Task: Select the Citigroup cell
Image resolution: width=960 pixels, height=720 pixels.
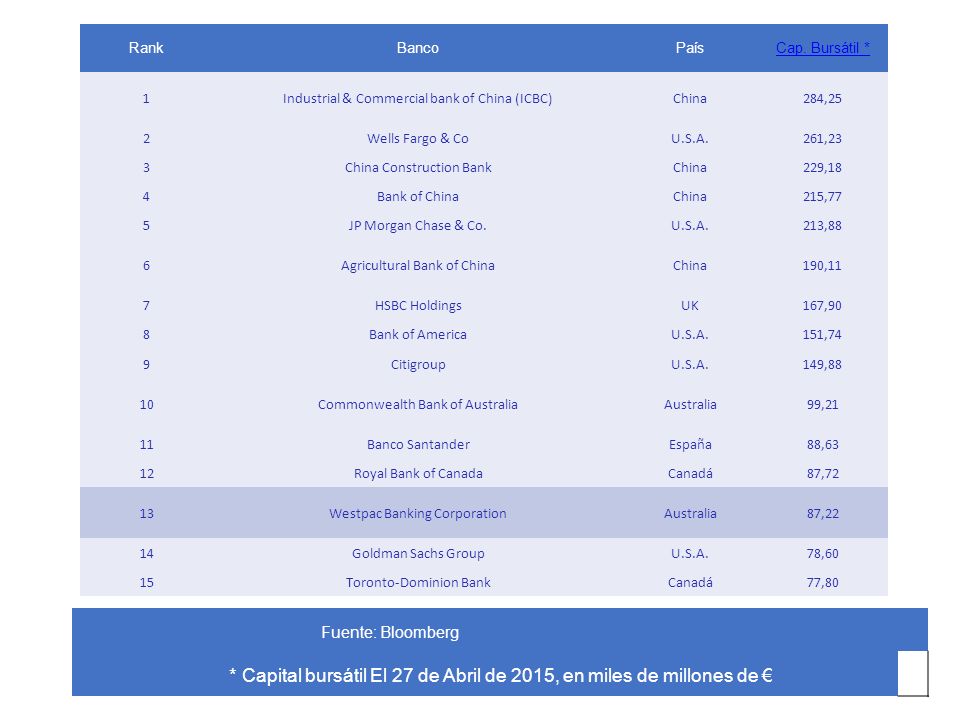Action: coord(418,364)
